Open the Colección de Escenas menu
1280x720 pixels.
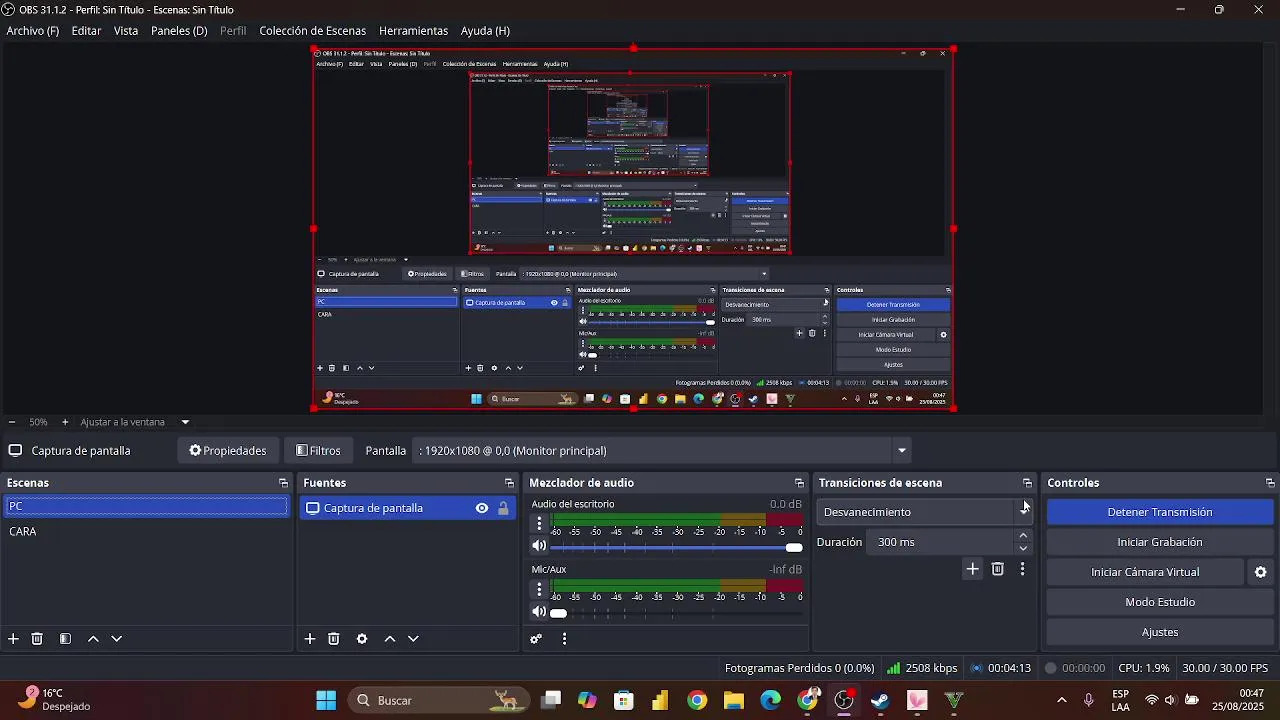pos(313,31)
